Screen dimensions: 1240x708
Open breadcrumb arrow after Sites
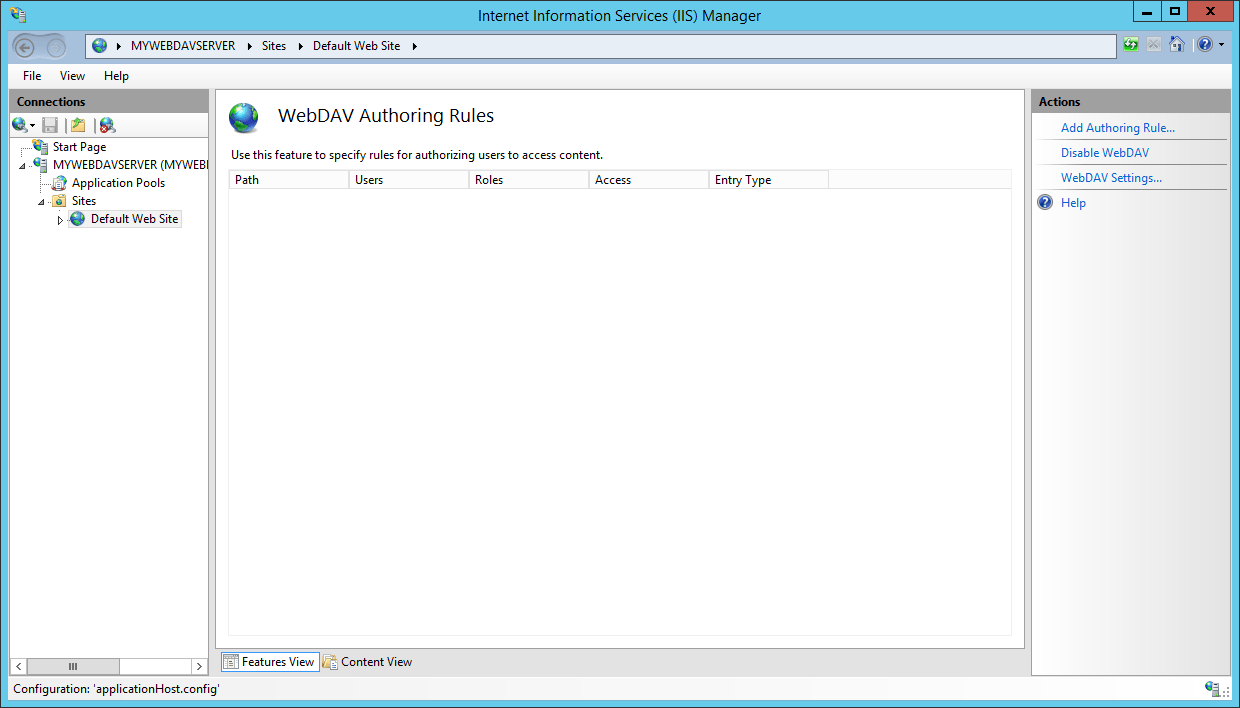[300, 46]
